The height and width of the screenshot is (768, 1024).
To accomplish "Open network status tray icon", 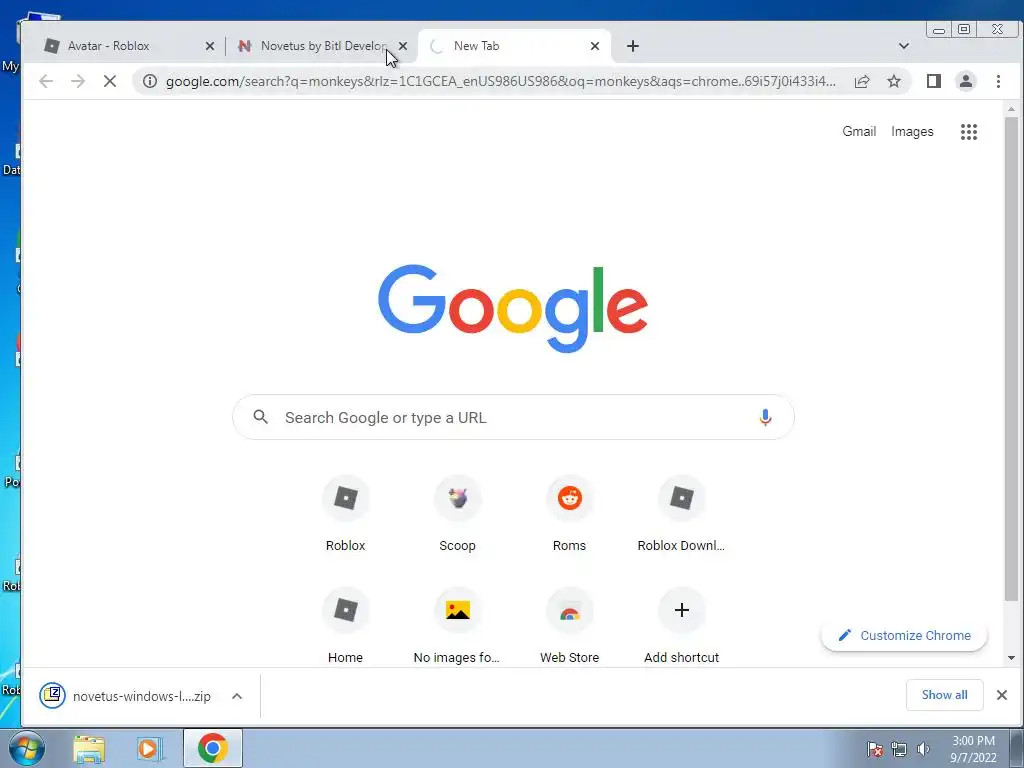I will (899, 749).
